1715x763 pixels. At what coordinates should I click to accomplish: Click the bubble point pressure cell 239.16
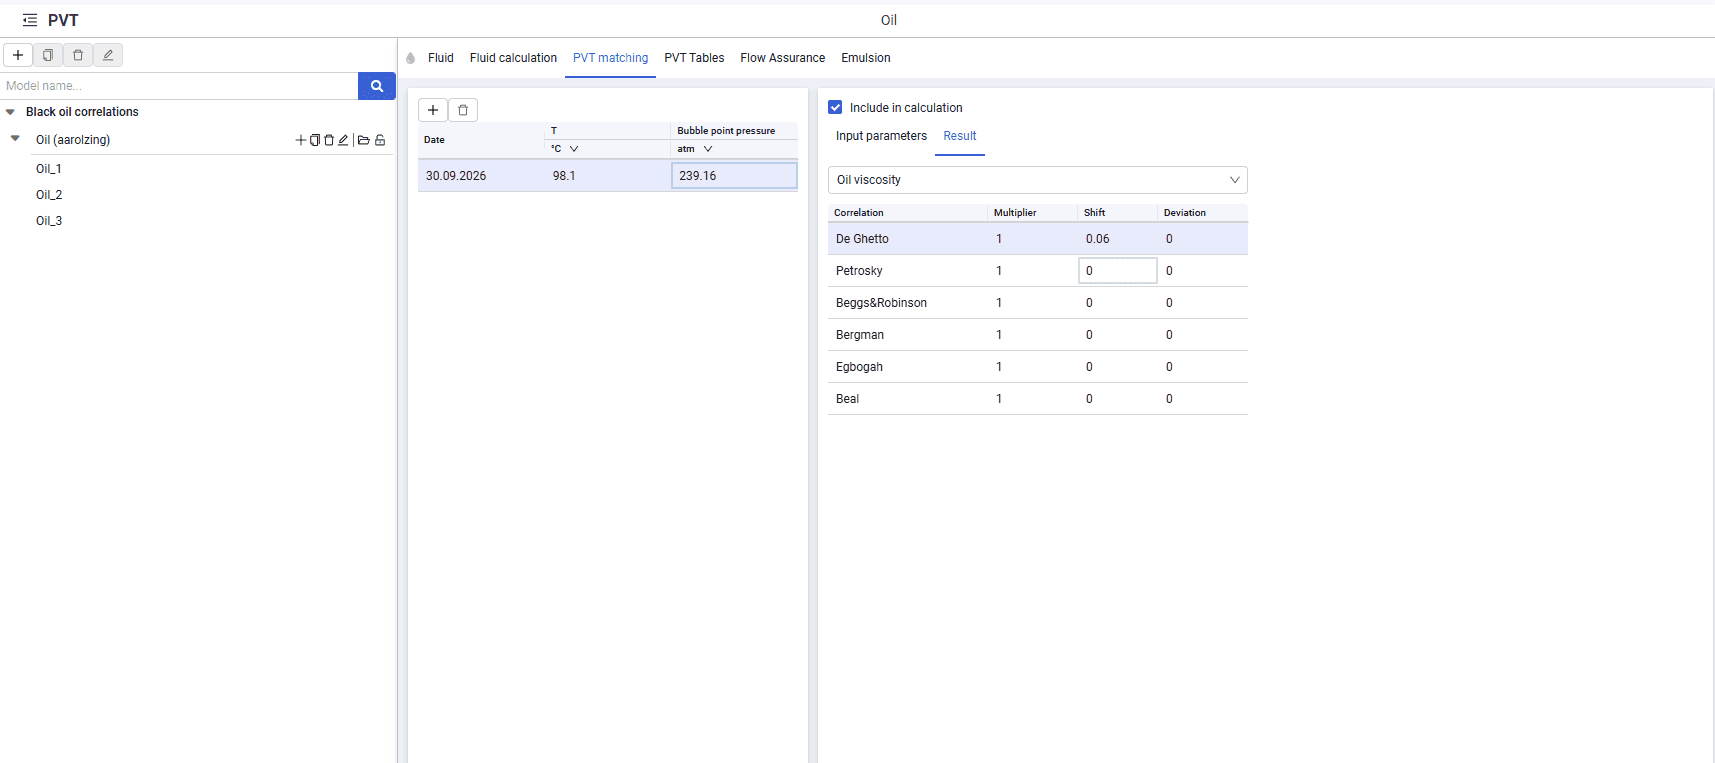pyautogui.click(x=734, y=176)
